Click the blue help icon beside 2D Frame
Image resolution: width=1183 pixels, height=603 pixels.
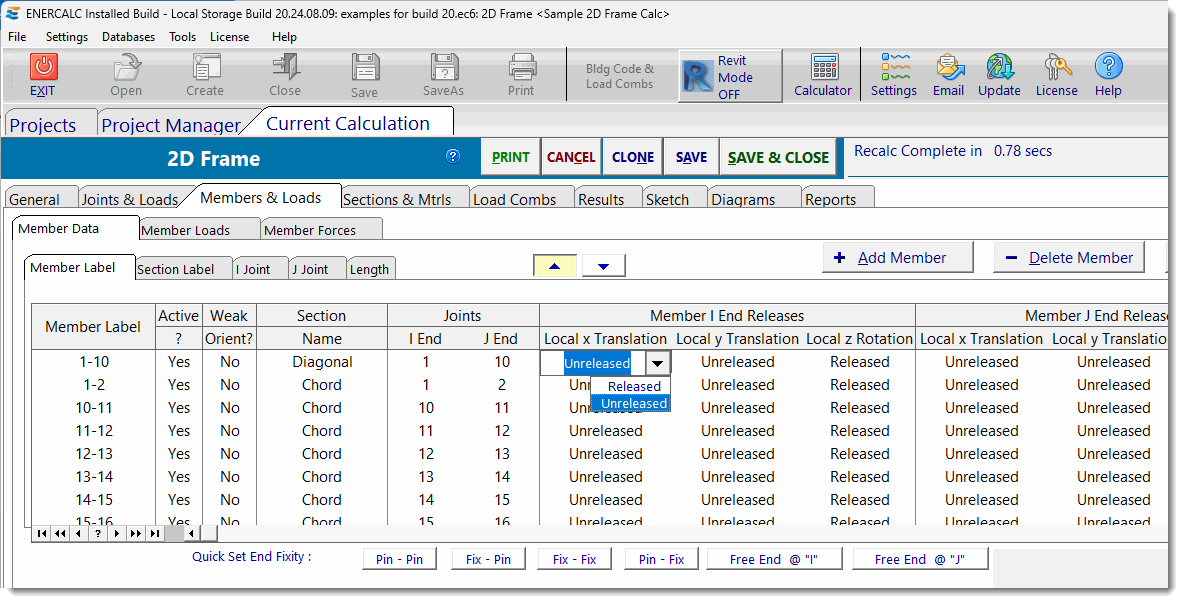click(x=453, y=156)
